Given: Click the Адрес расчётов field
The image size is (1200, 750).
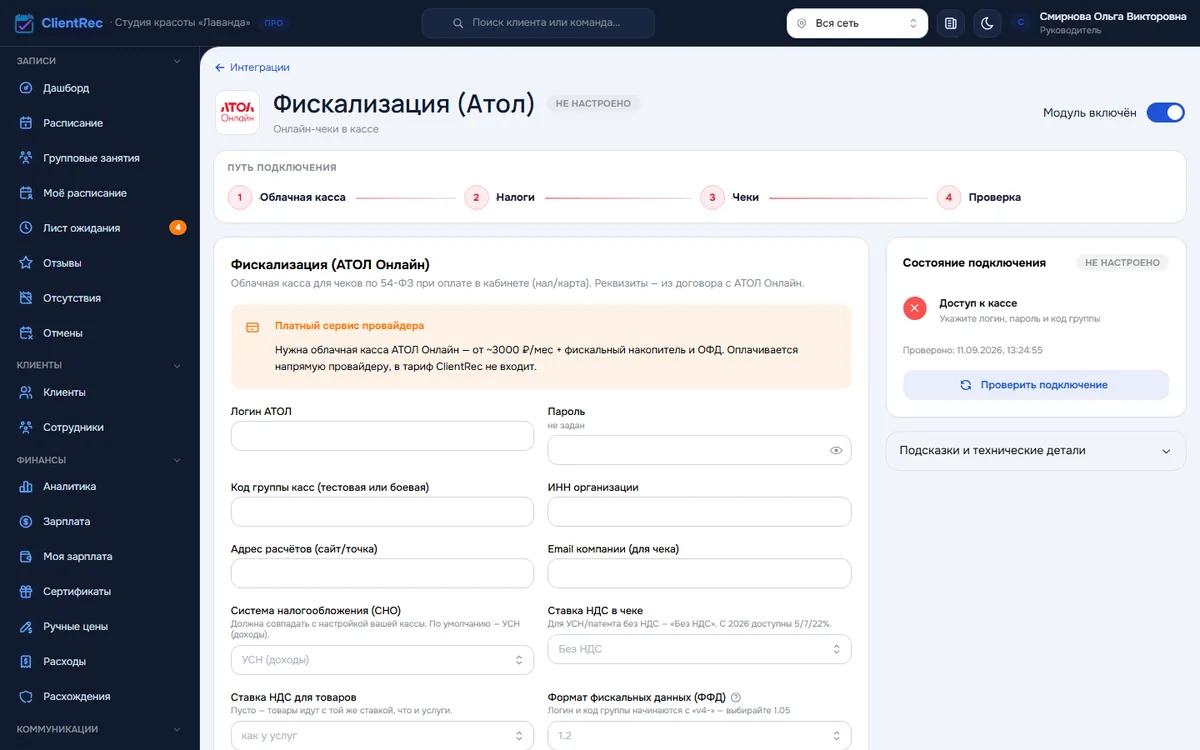Looking at the screenshot, I should tap(382, 573).
